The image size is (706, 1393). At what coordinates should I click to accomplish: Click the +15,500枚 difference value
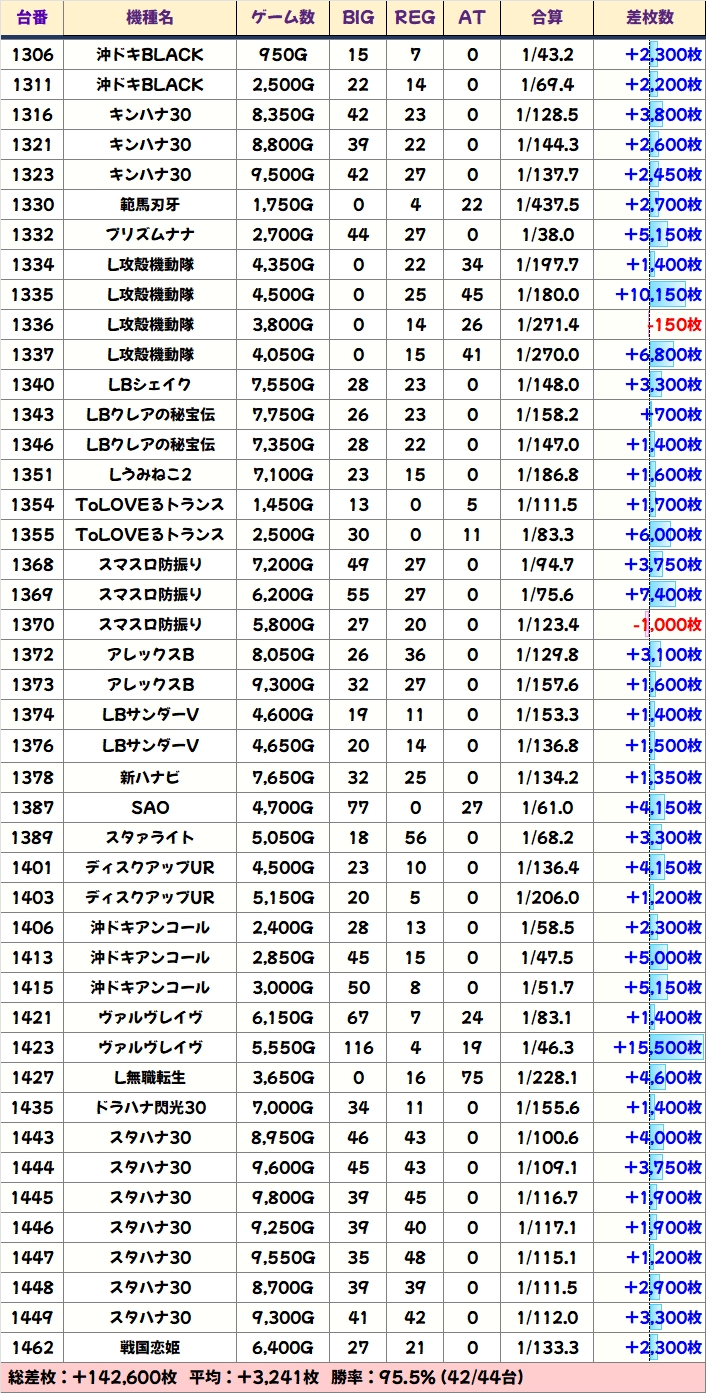pos(659,1047)
